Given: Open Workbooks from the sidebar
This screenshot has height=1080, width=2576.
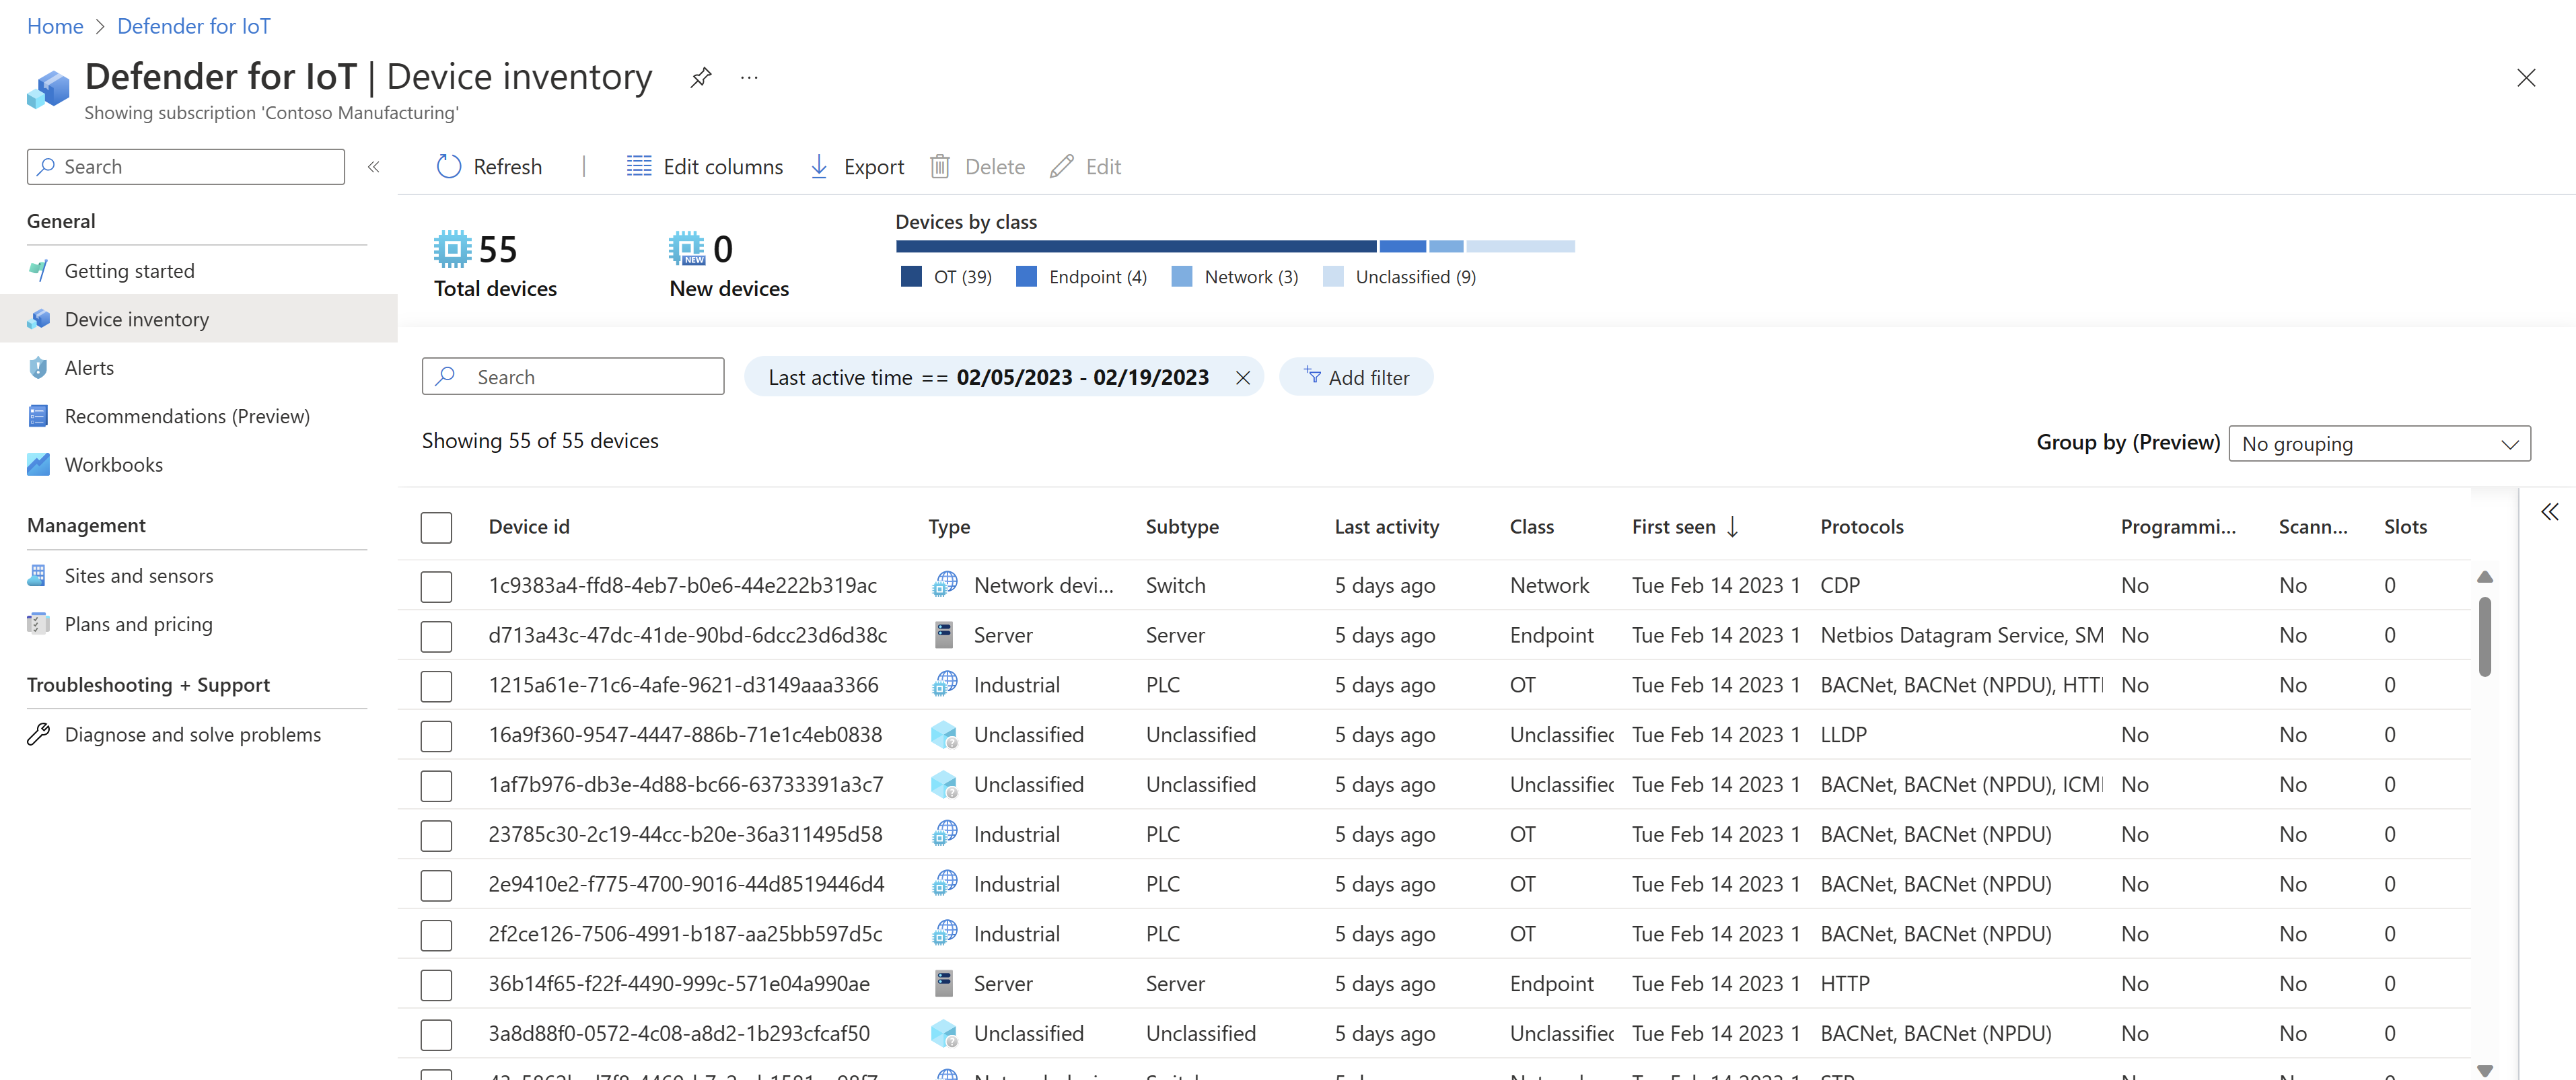Looking at the screenshot, I should 113,464.
